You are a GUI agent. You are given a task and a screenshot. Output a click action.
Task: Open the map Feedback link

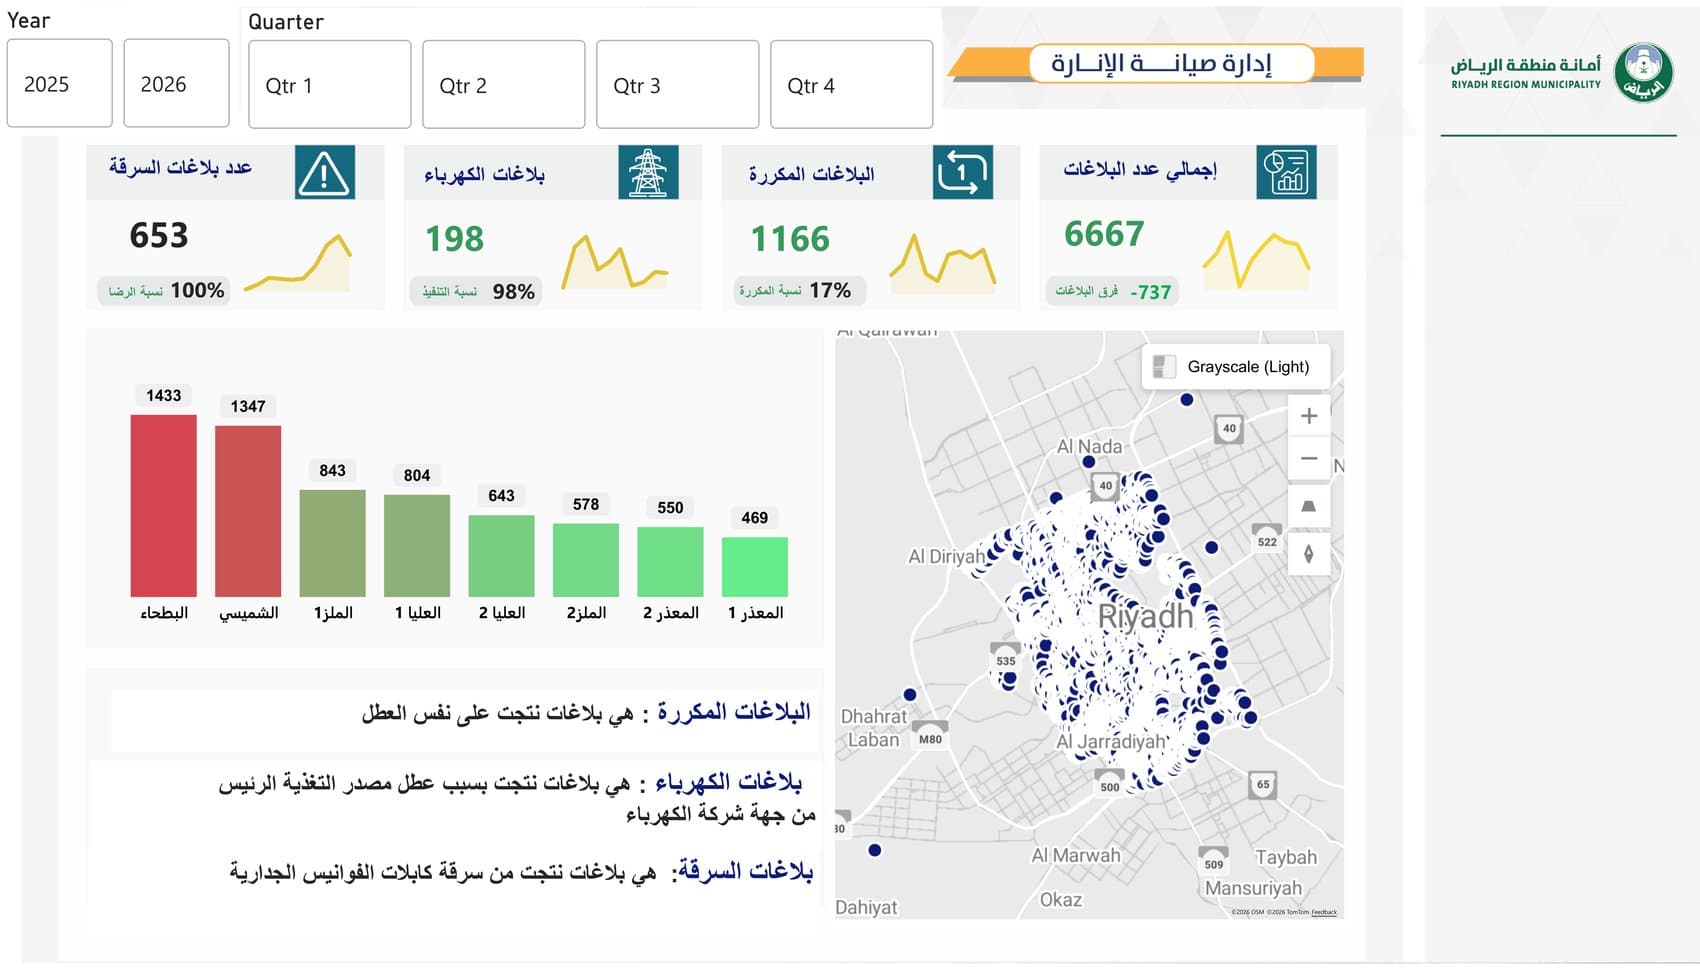click(x=1324, y=912)
